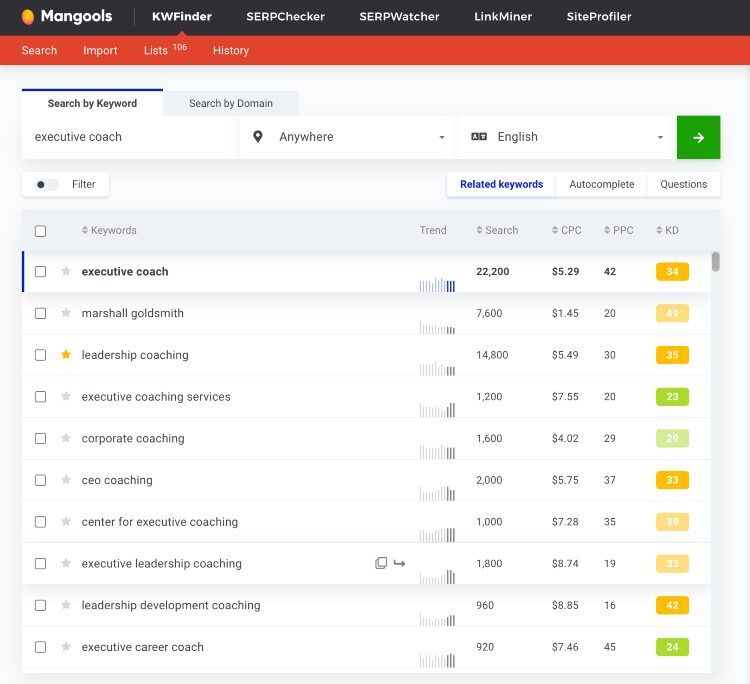Sort by CPC column
Viewport: 750px width, 684px height.
pyautogui.click(x=566, y=230)
